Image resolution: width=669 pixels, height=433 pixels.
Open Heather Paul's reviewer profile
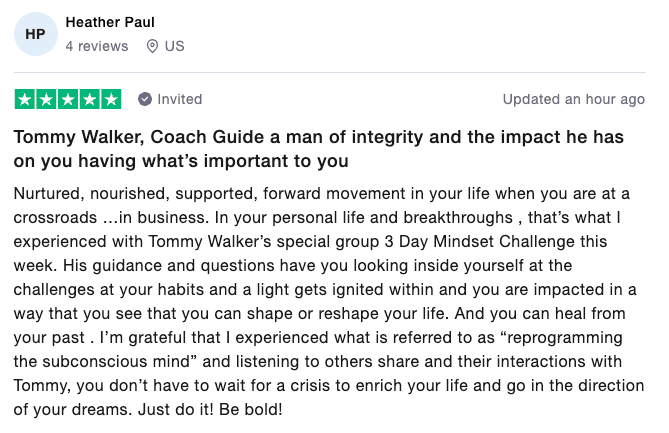coord(110,22)
